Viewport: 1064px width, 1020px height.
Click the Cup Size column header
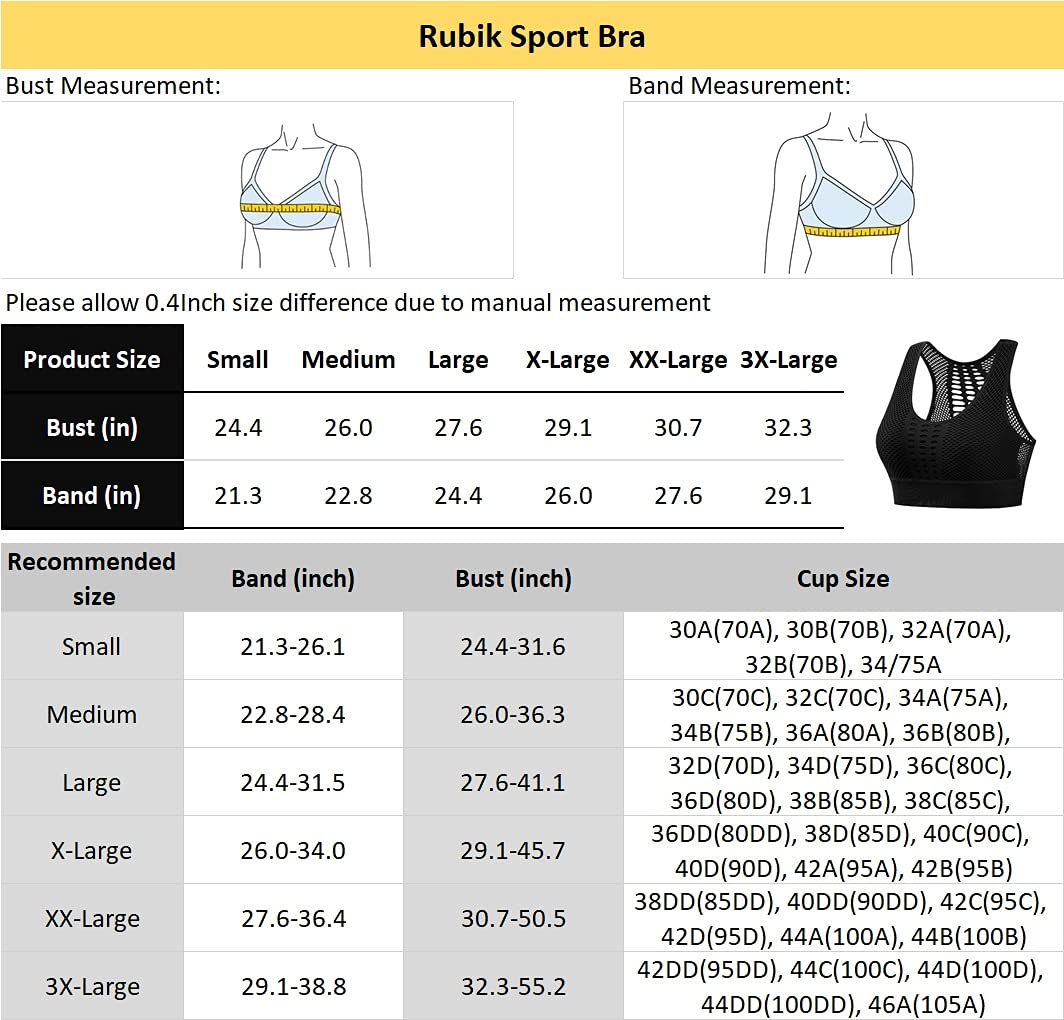pos(842,578)
